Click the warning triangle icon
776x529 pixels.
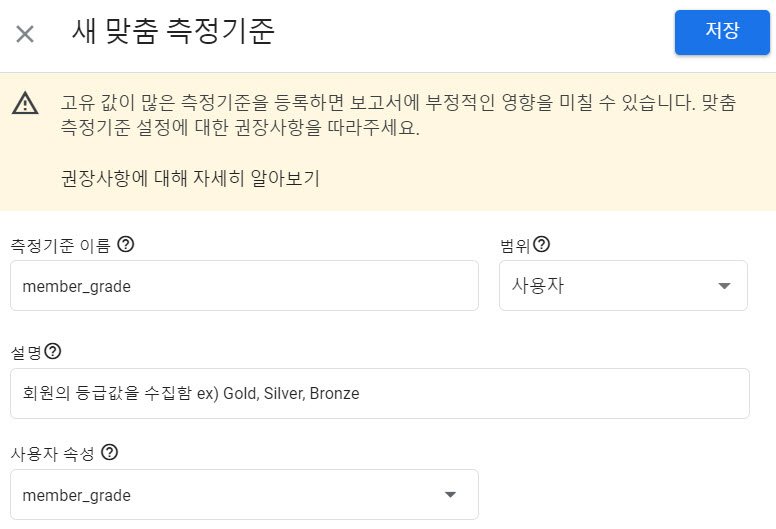click(x=25, y=104)
